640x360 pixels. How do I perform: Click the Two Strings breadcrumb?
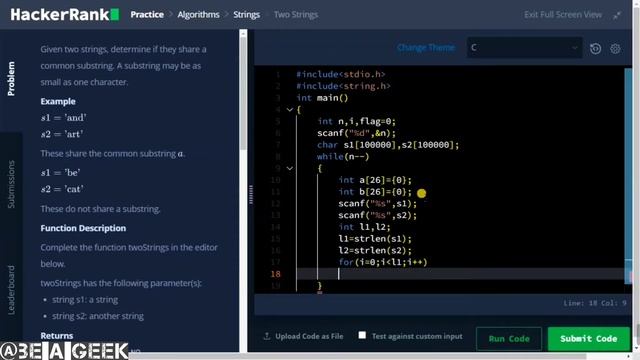coord(296,15)
